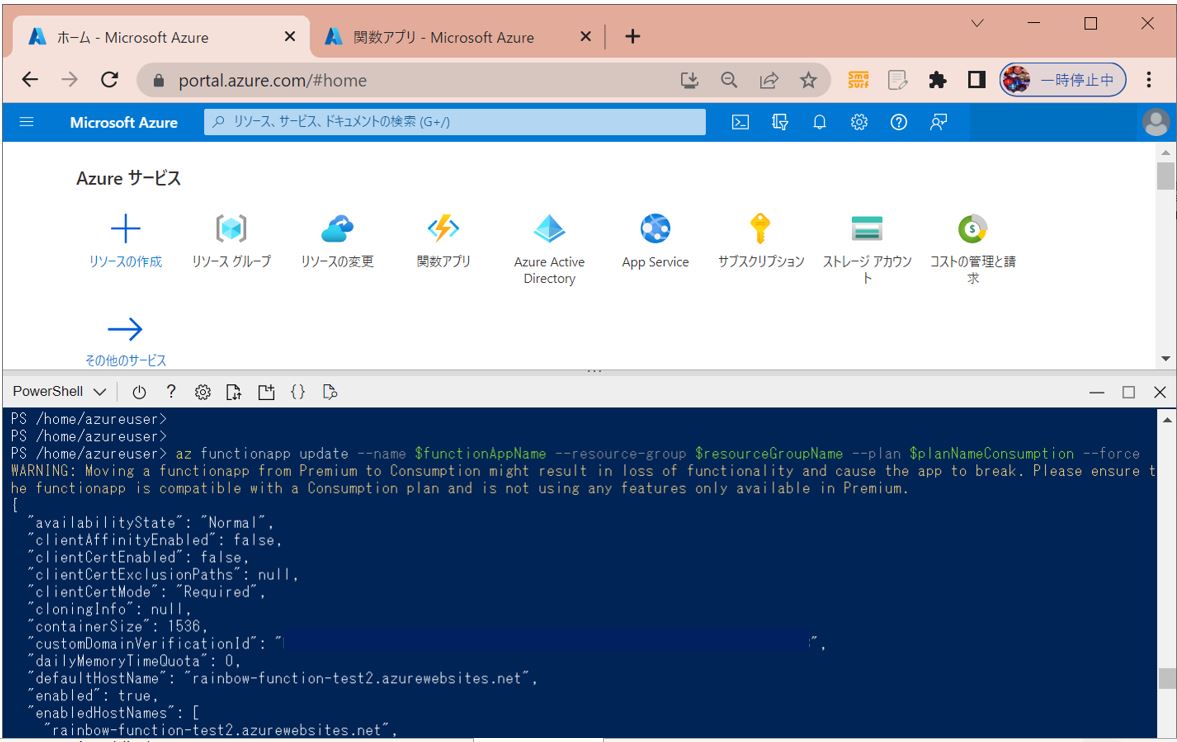Click the Azure resource search box
1177x742 pixels.
click(455, 122)
